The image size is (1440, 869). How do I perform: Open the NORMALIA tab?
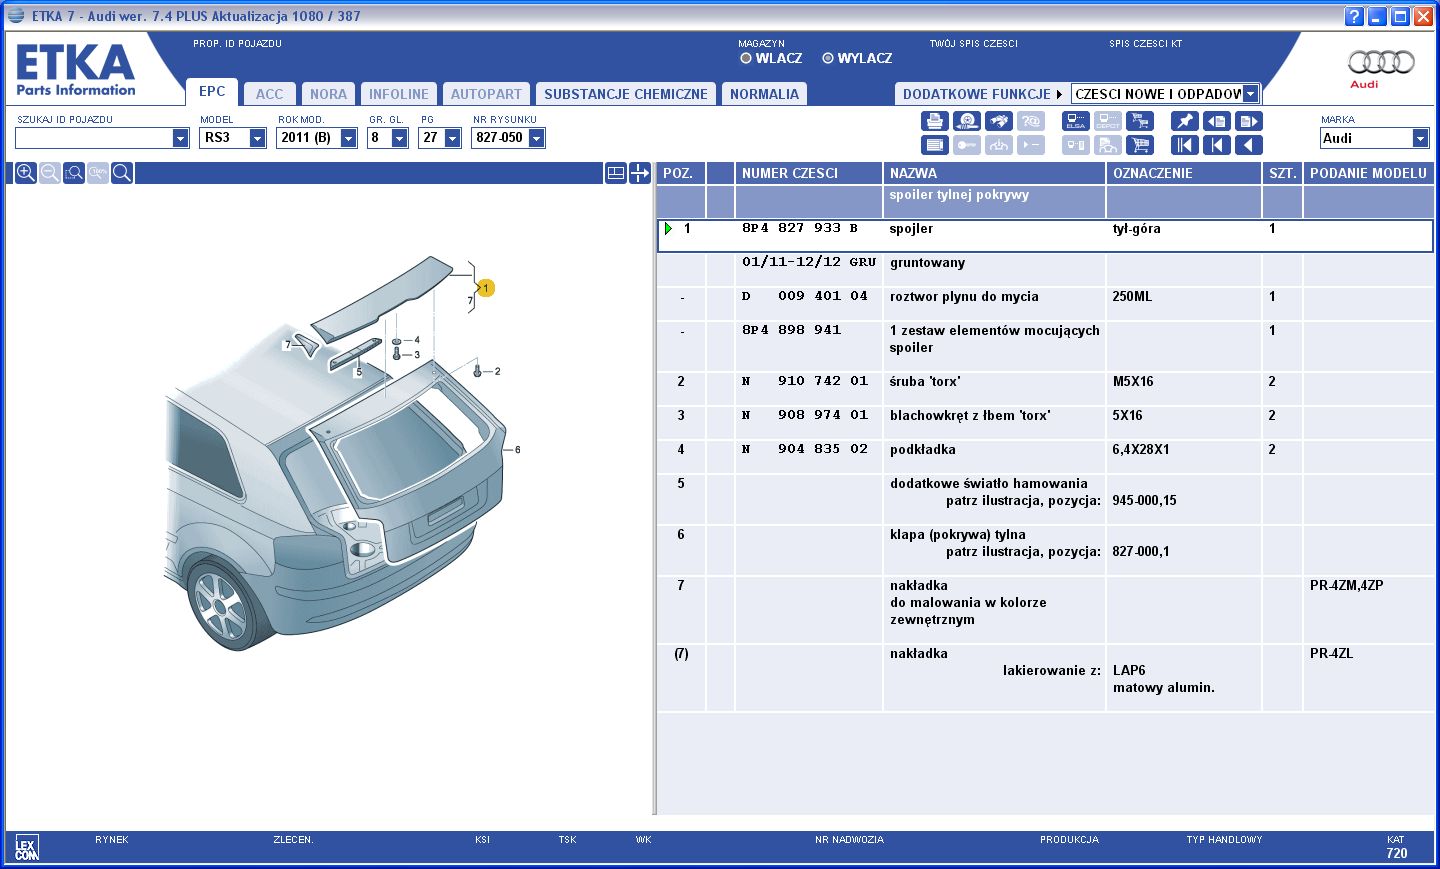click(764, 94)
